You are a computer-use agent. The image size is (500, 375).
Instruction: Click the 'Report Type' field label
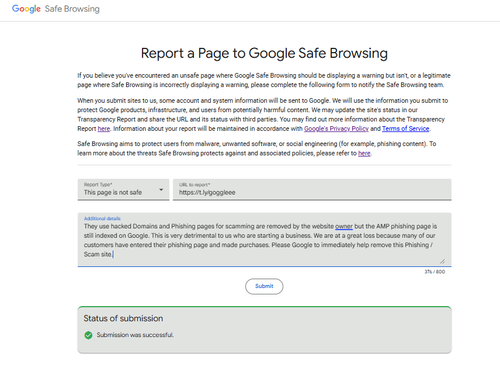tap(98, 184)
